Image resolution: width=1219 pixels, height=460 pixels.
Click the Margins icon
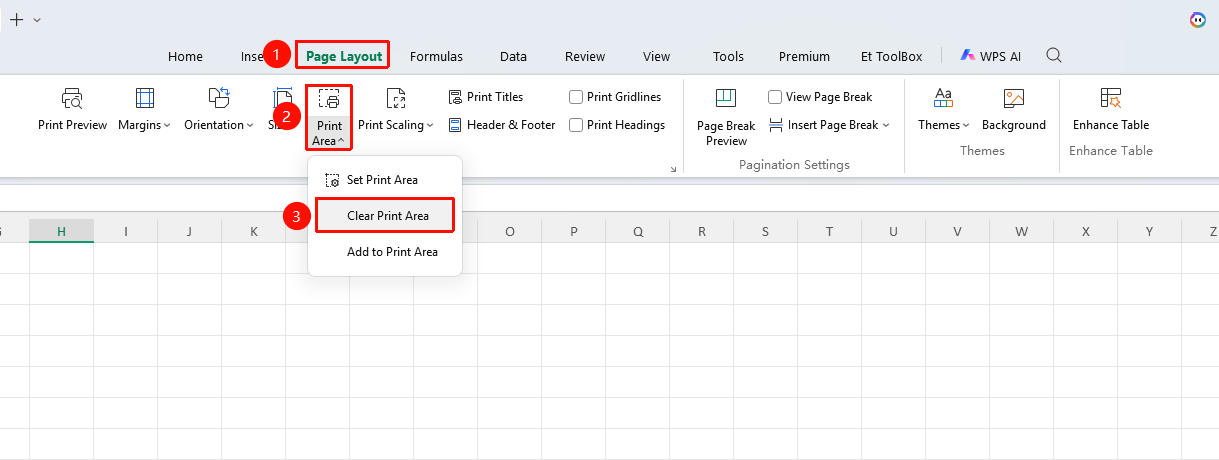pos(145,98)
